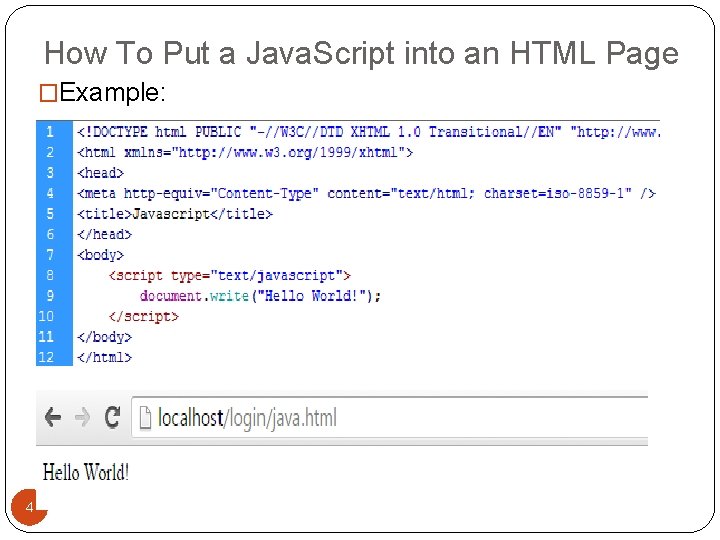The width and height of the screenshot is (720, 540).
Task: Click line number 8 in code gutter
Action: (50, 275)
